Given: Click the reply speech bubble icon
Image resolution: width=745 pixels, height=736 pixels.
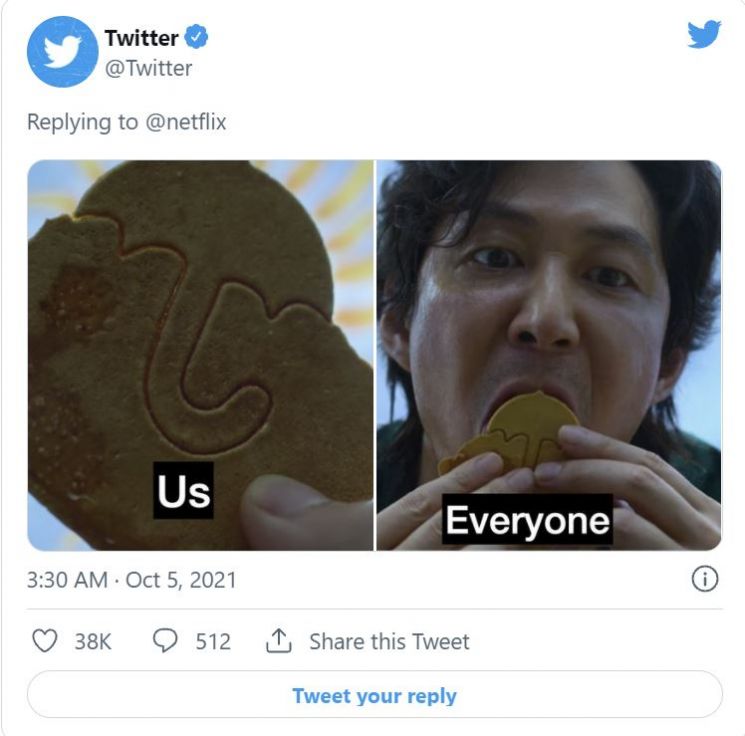Looking at the screenshot, I should tap(163, 641).
